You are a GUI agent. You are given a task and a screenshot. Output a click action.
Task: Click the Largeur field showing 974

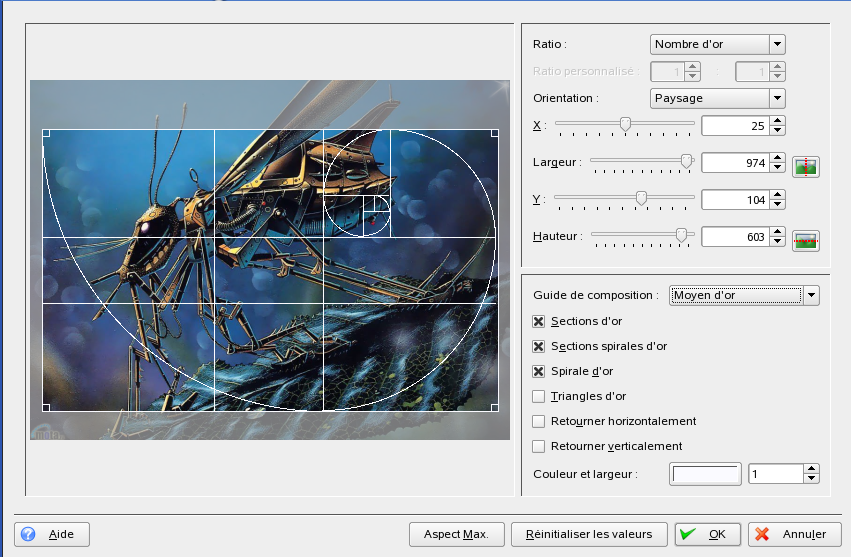coord(735,163)
